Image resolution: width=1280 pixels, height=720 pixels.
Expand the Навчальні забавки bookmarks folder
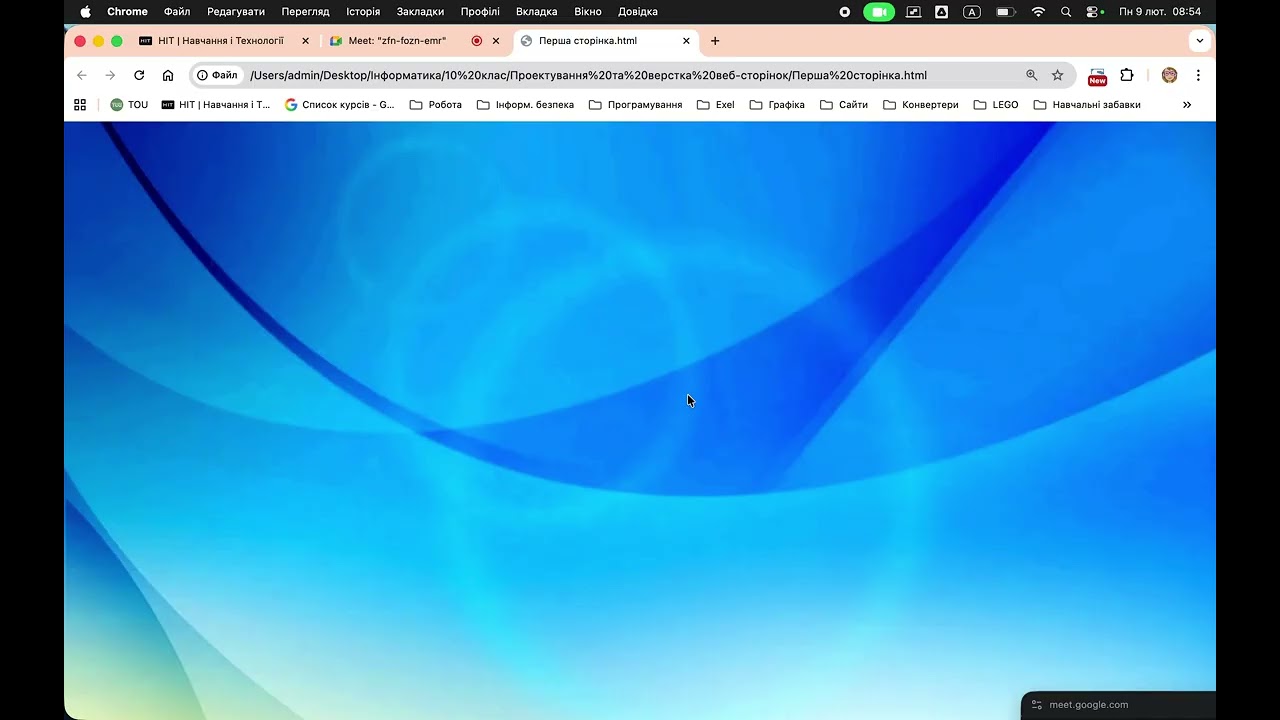[1087, 104]
